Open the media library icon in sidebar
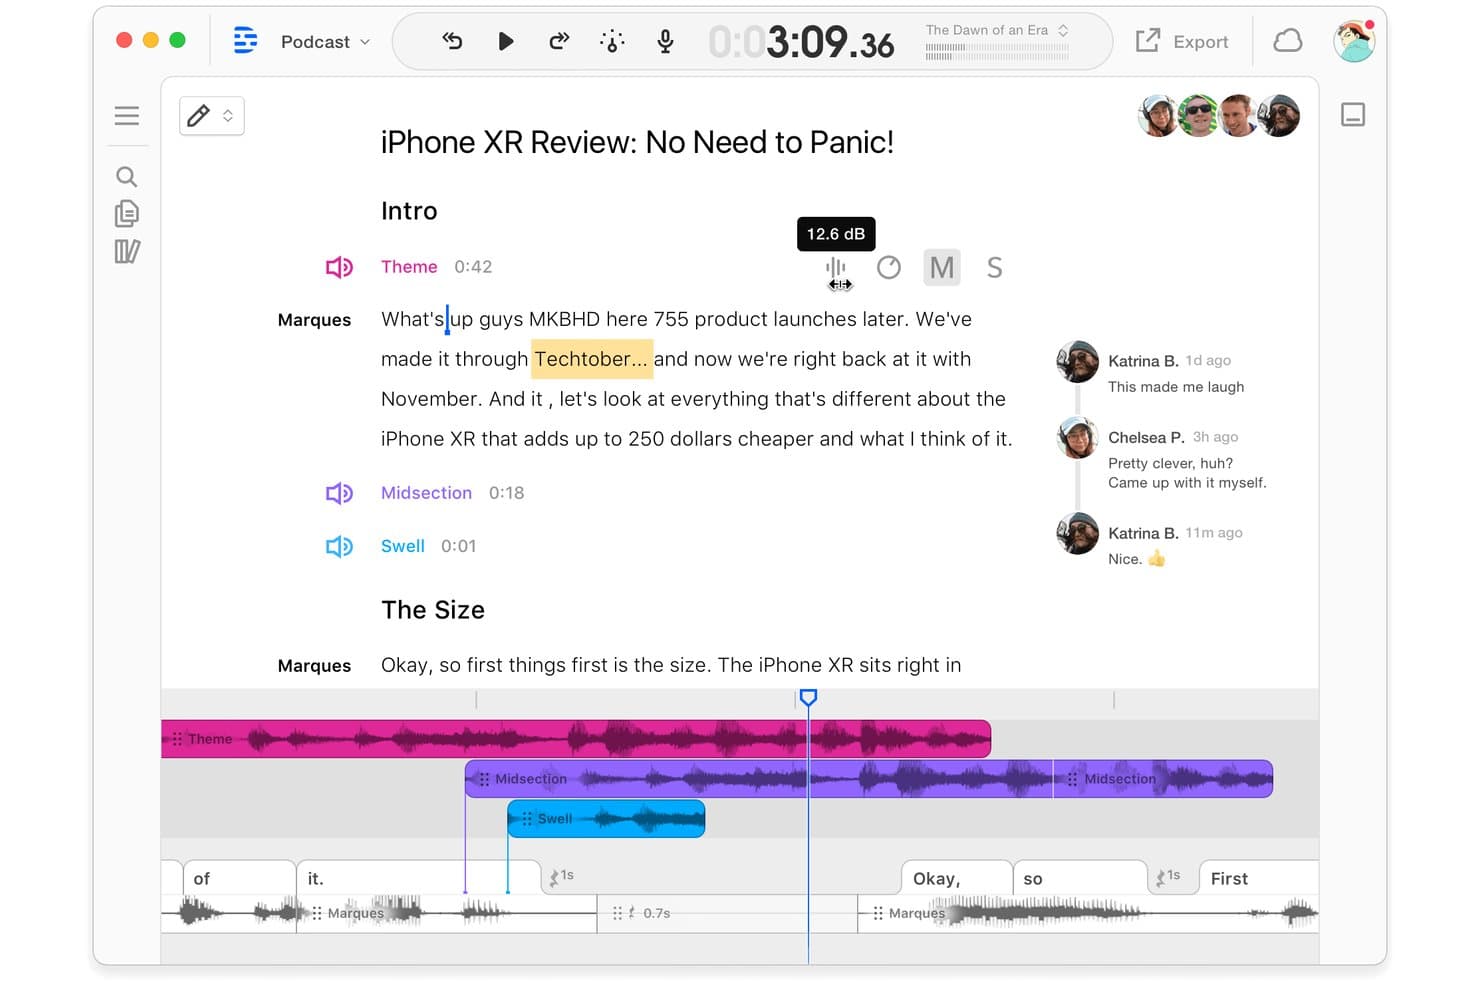1480x987 pixels. (127, 251)
